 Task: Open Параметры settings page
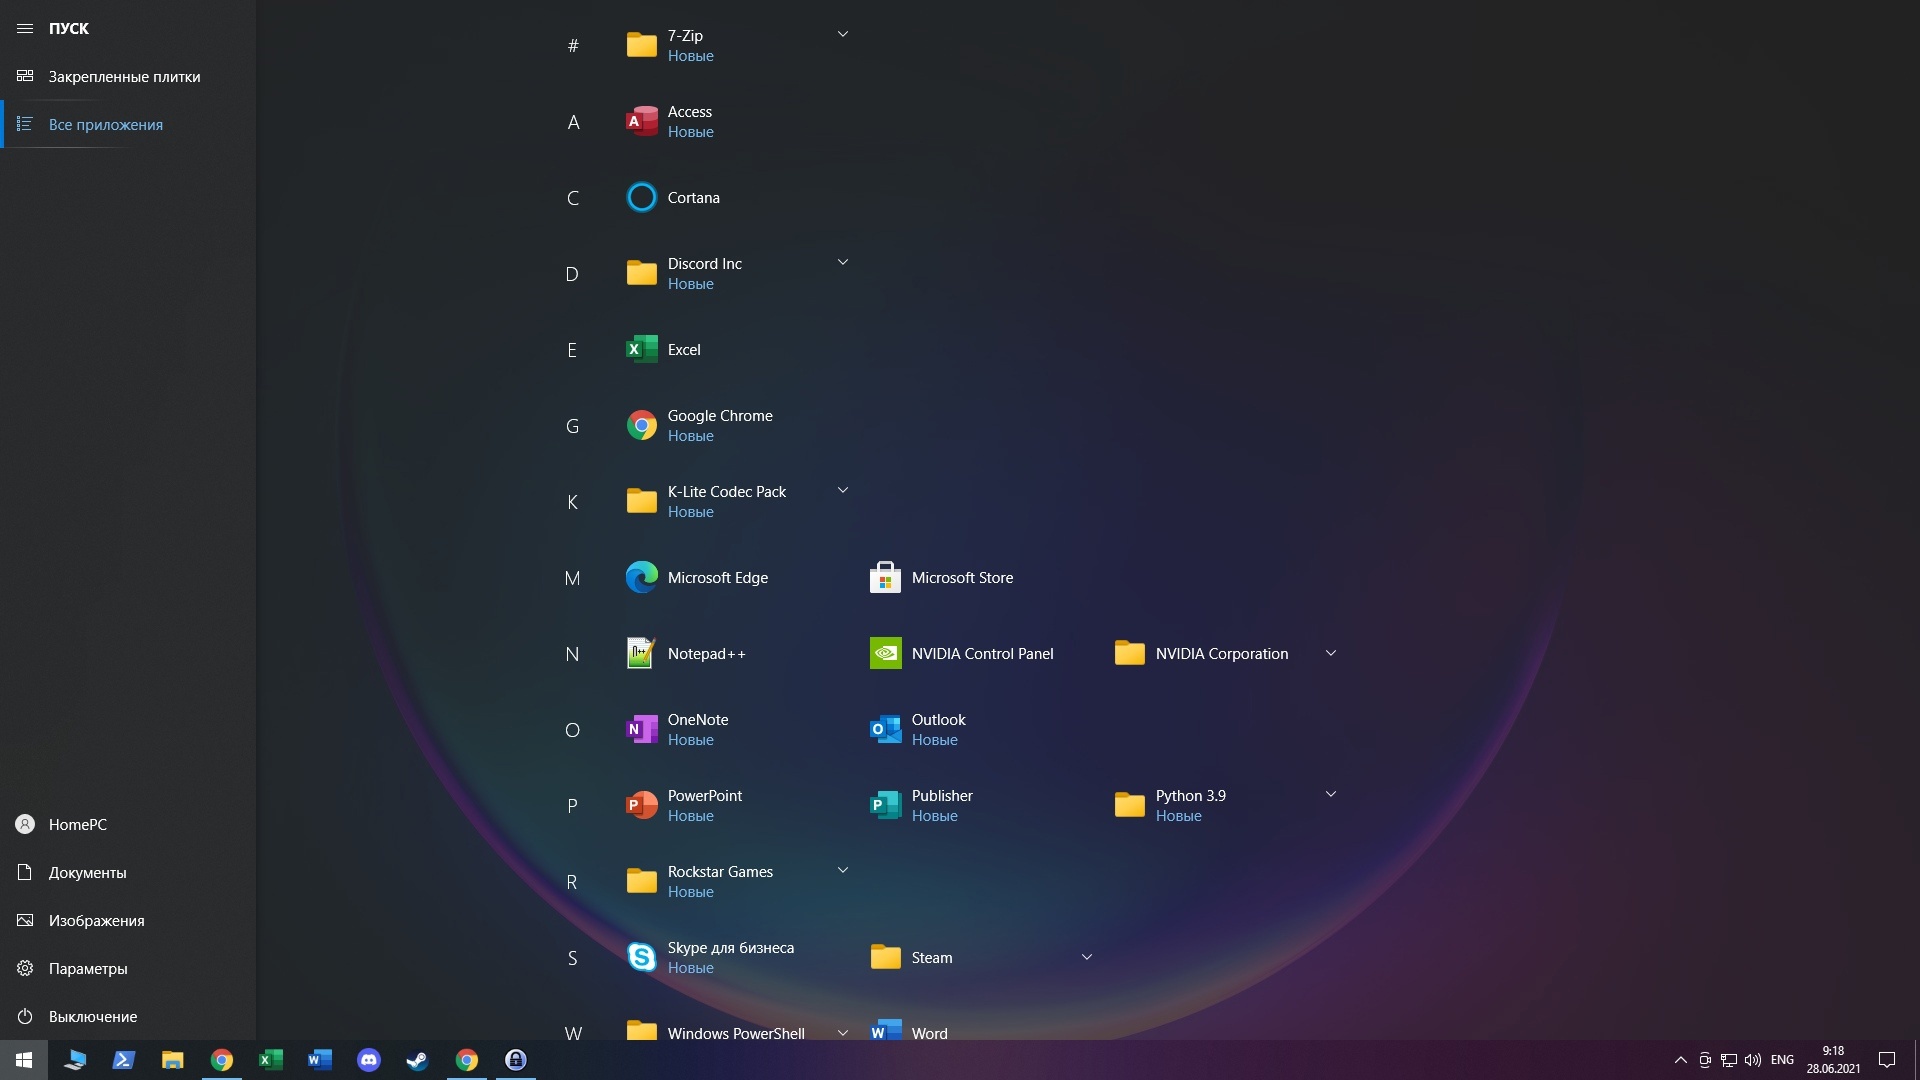pyautogui.click(x=86, y=967)
